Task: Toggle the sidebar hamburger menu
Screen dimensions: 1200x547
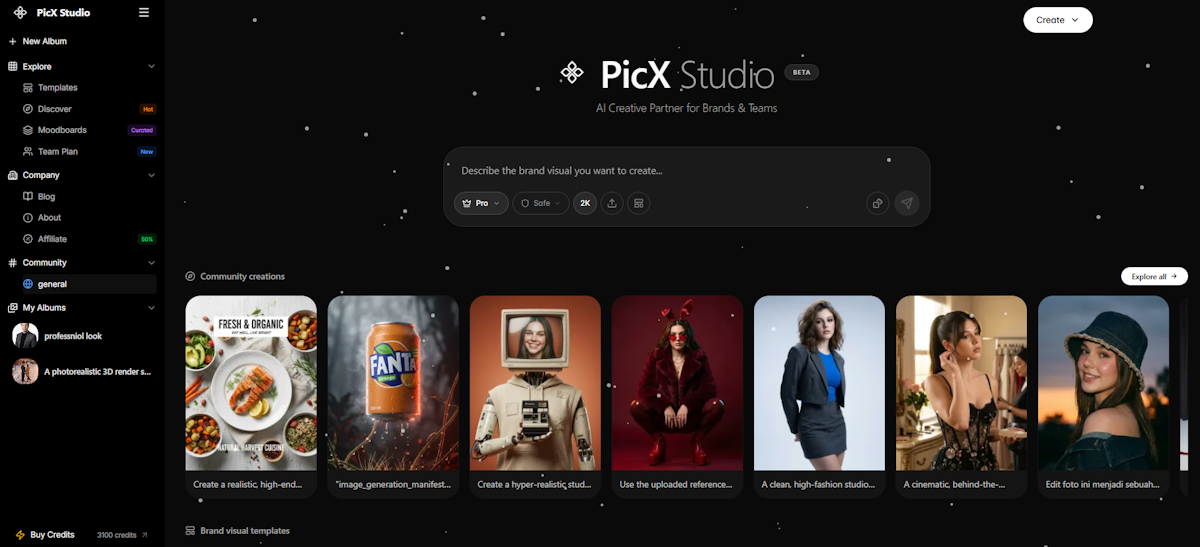Action: tap(144, 13)
